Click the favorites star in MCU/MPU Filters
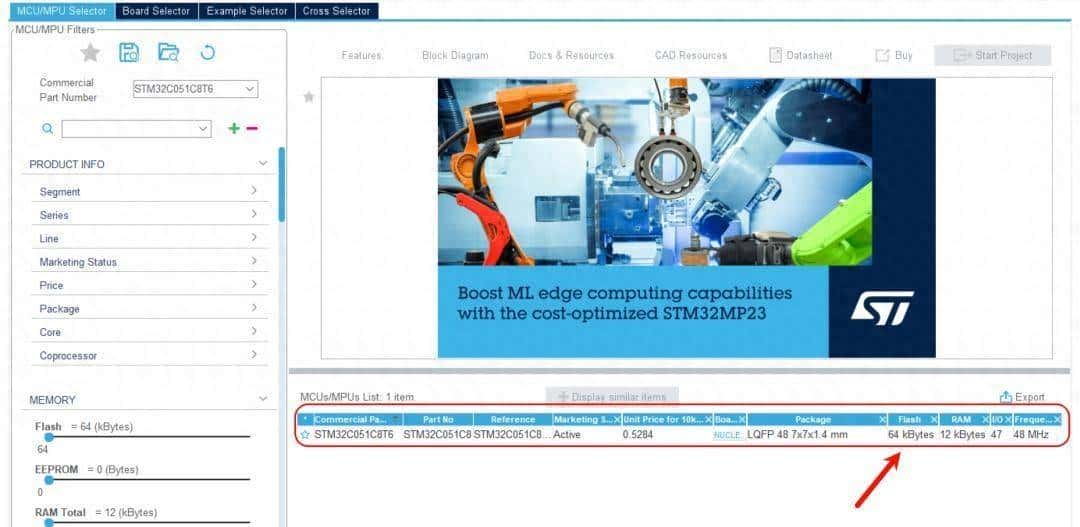Screen dimensions: 1080x527 pos(90,53)
